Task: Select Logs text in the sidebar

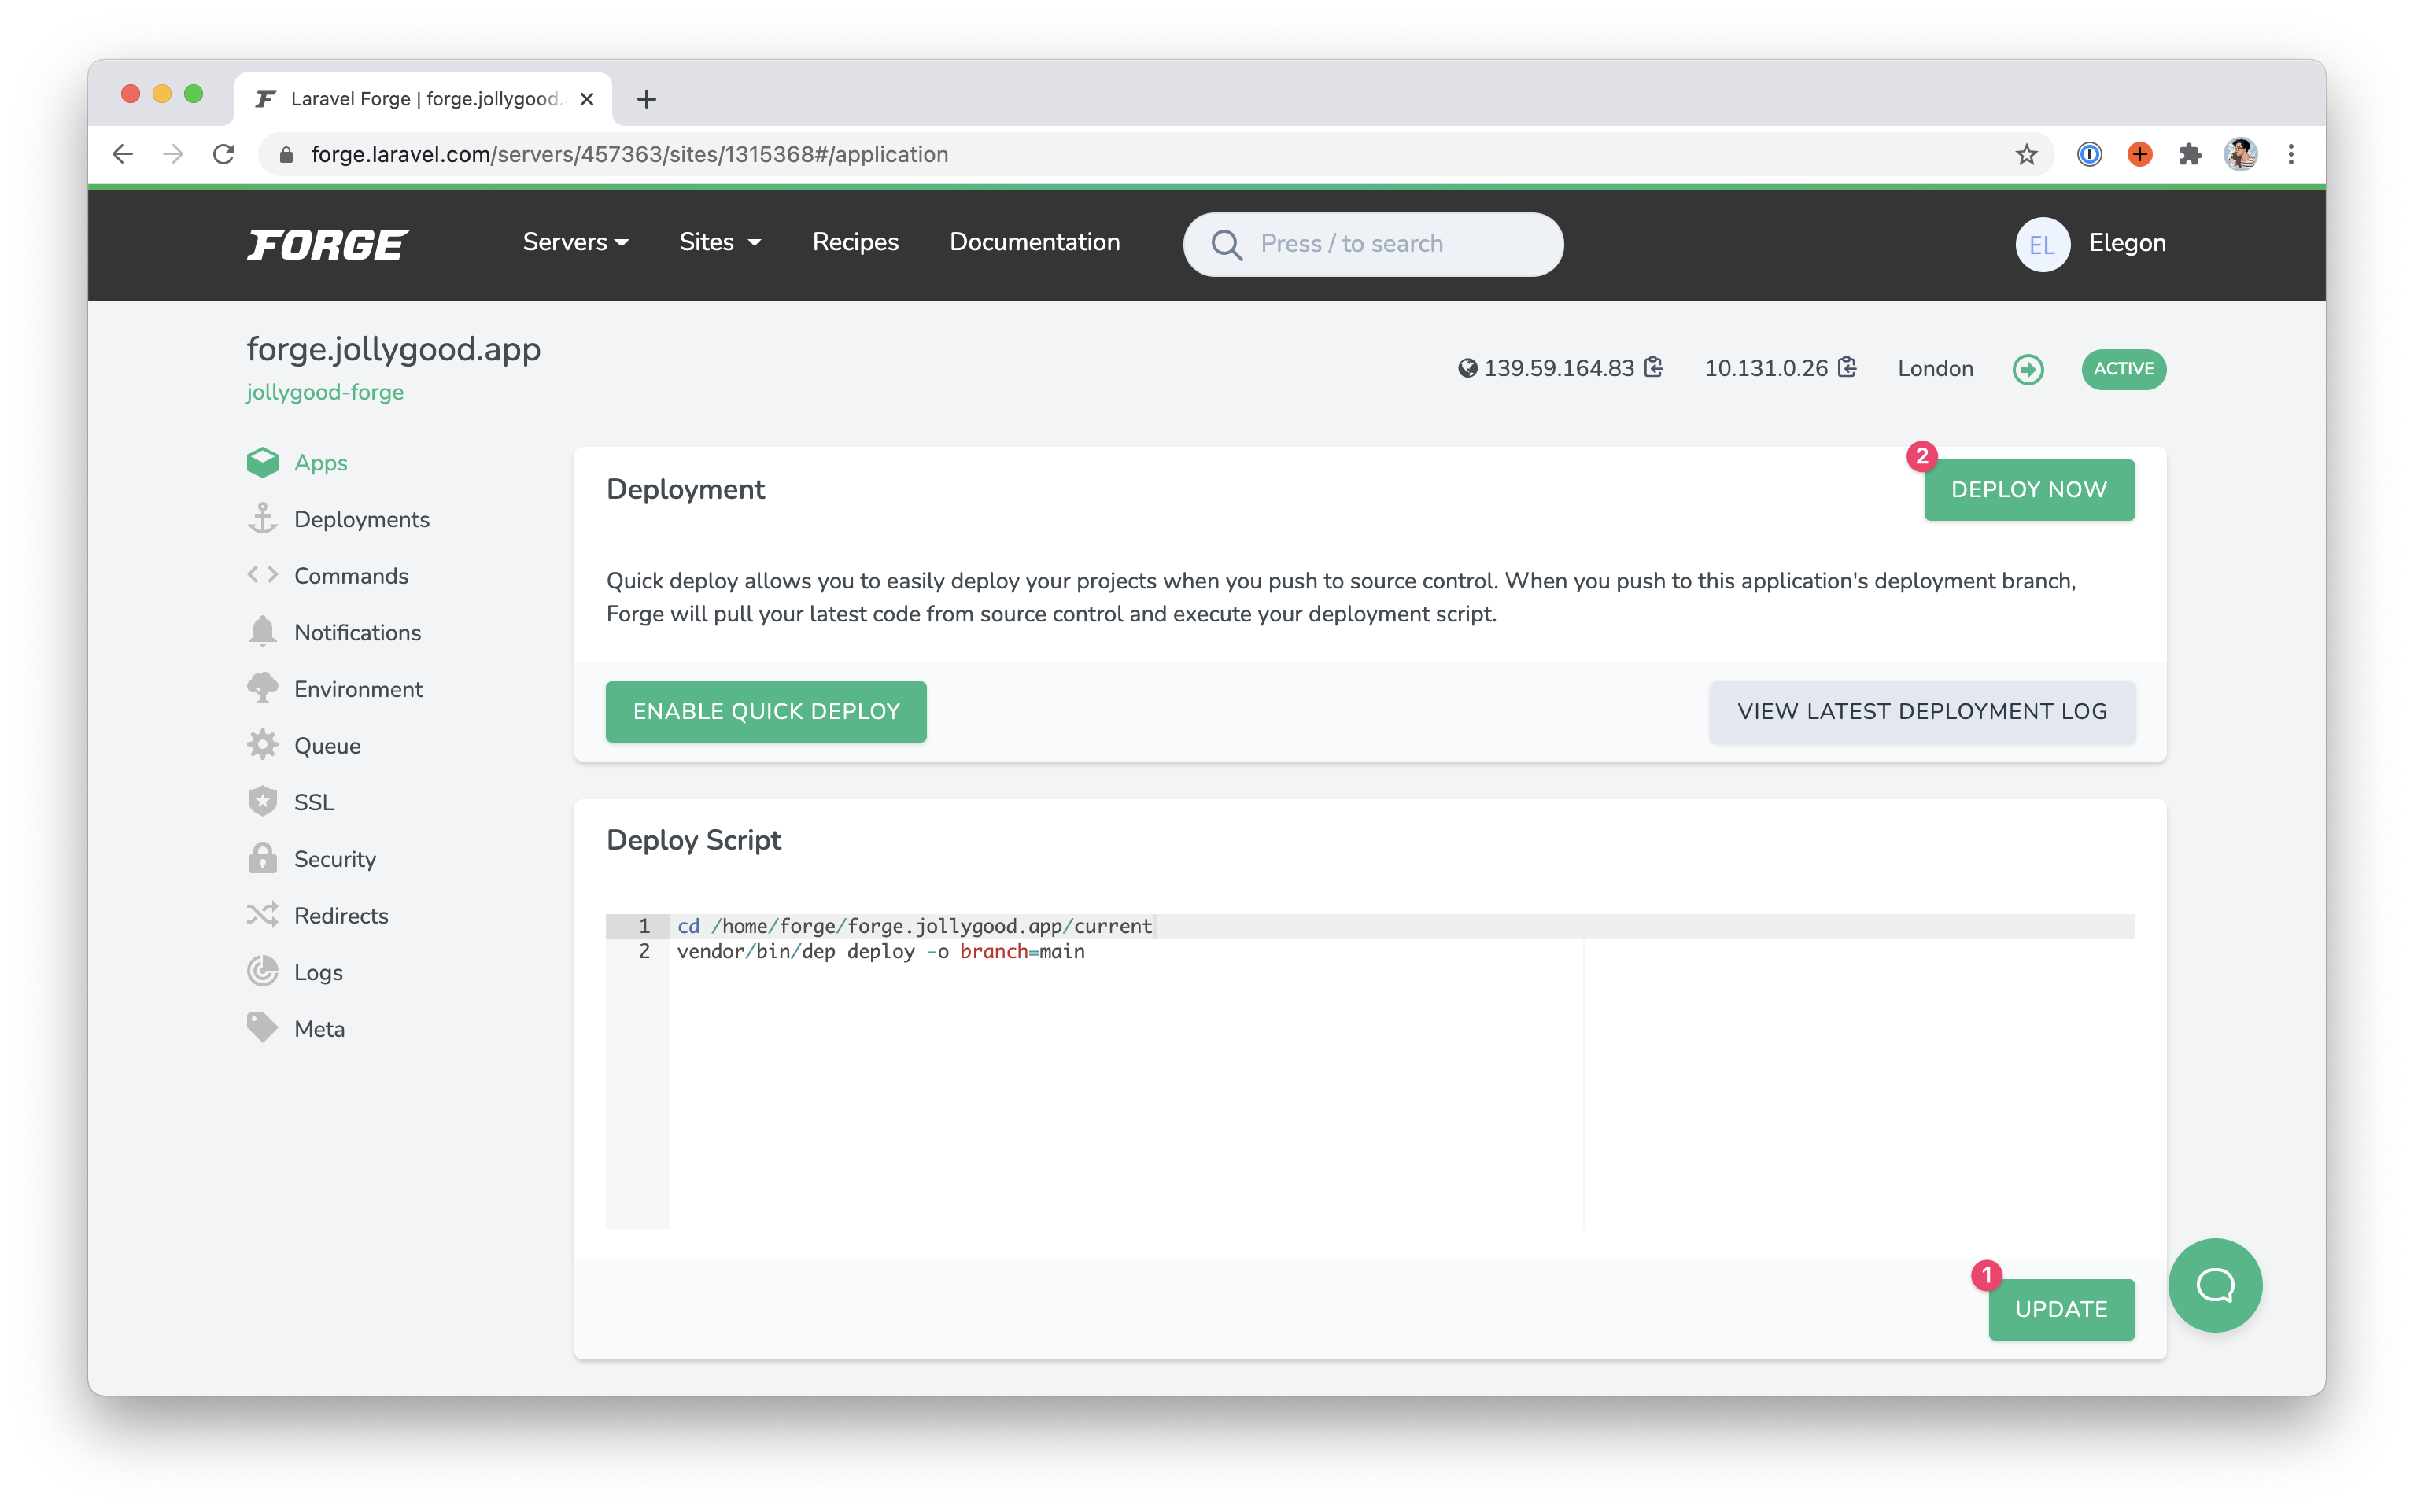Action: pos(318,972)
